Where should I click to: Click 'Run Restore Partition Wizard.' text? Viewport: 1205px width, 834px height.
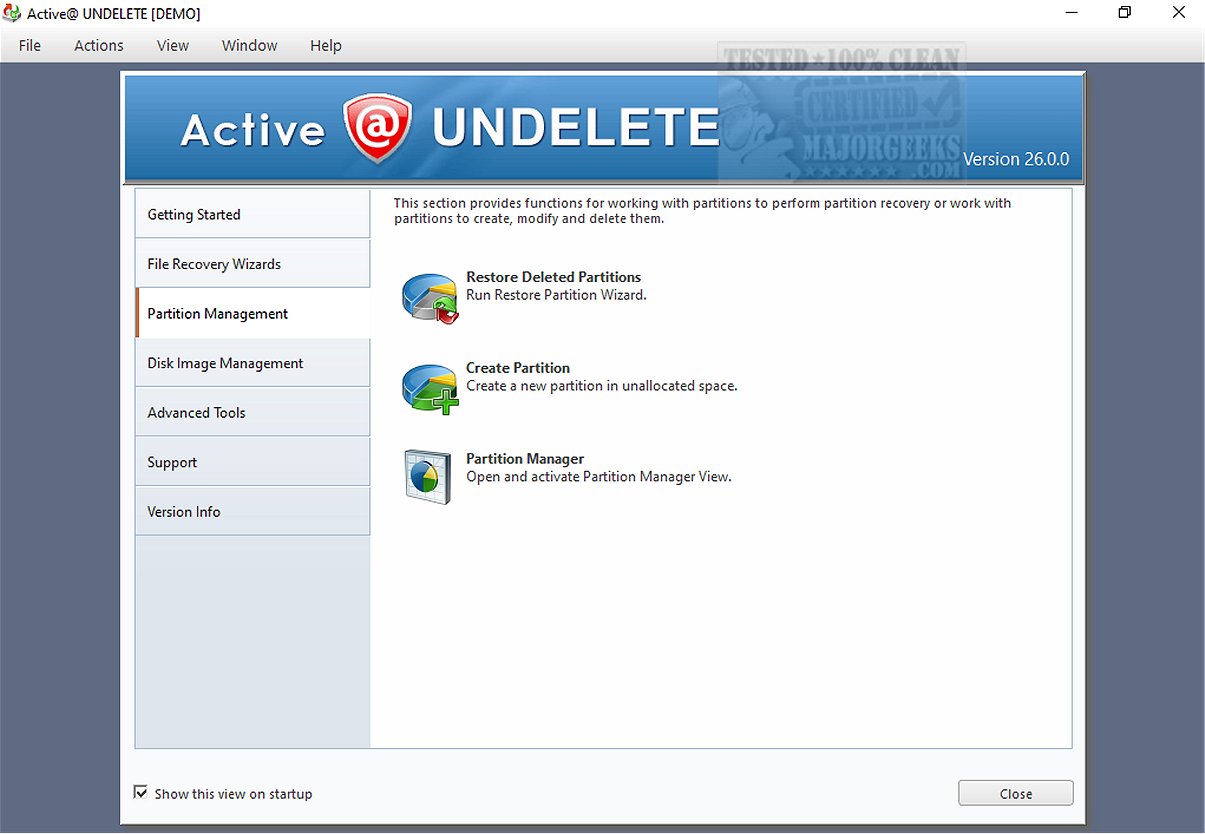point(556,295)
